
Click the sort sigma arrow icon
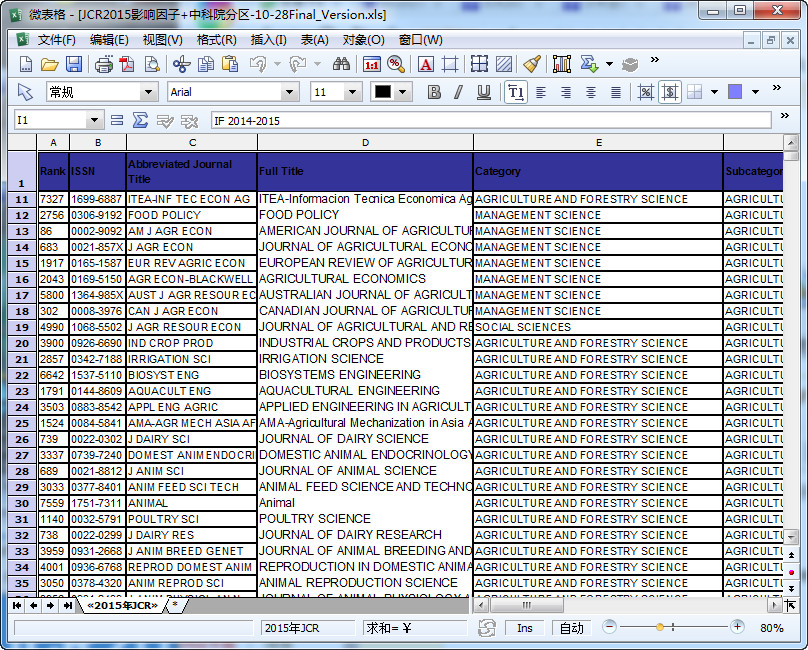tap(589, 64)
